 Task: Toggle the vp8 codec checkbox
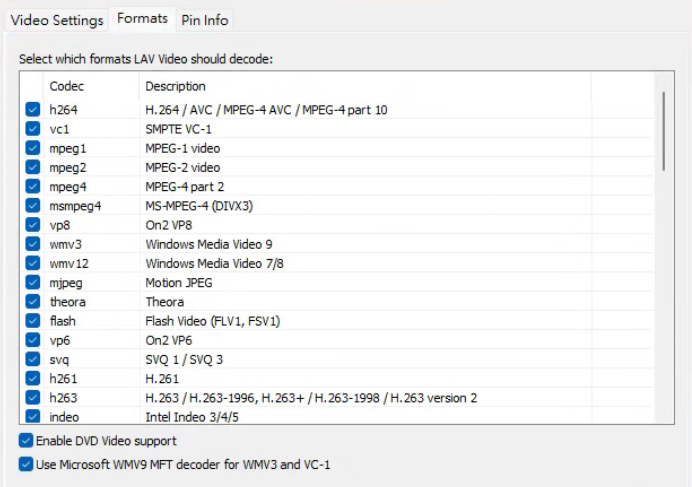click(x=33, y=225)
